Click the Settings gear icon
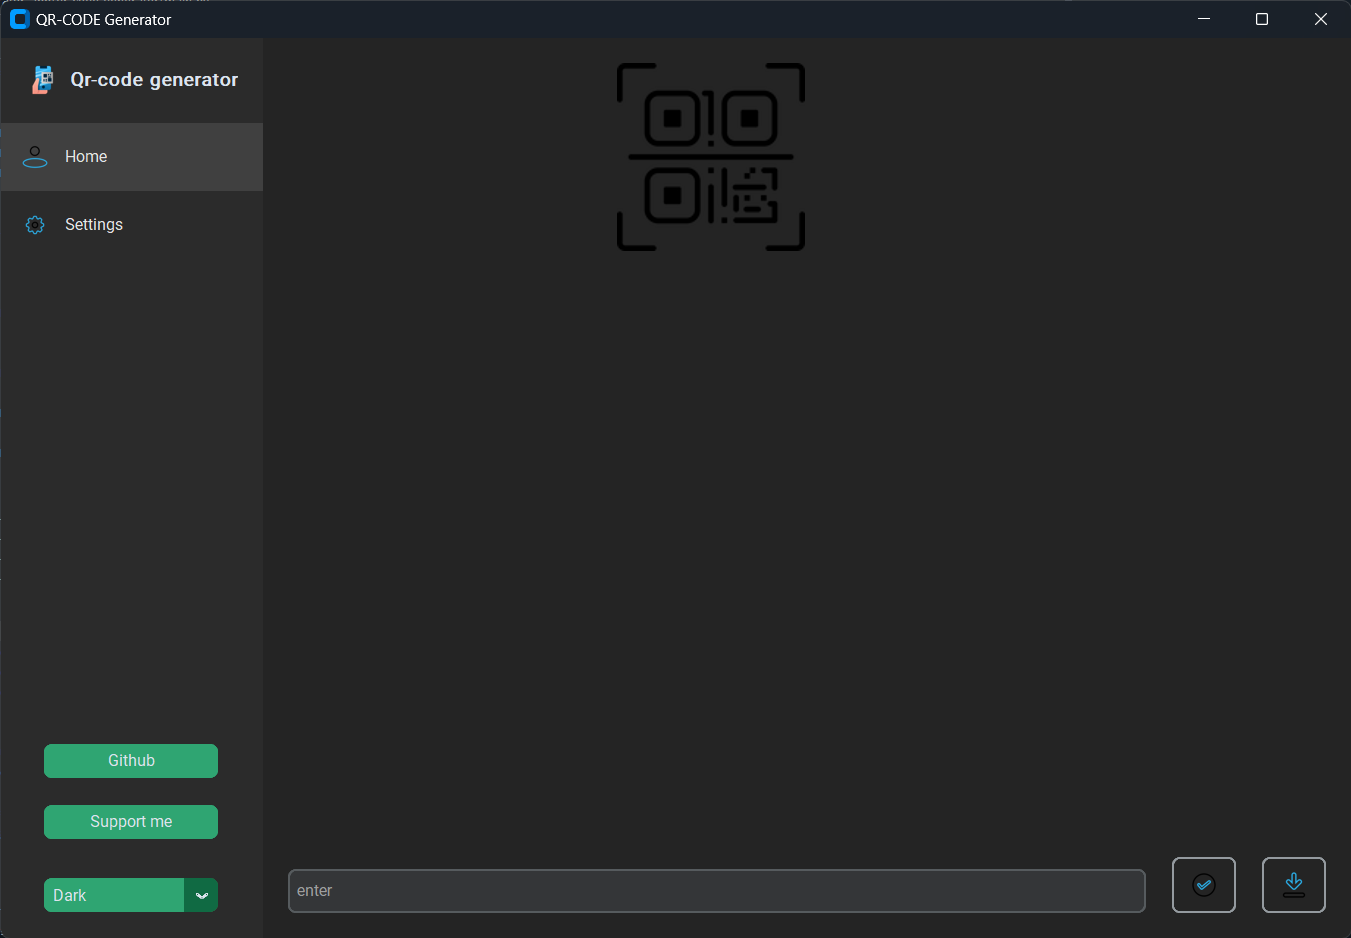The image size is (1351, 938). [x=35, y=225]
